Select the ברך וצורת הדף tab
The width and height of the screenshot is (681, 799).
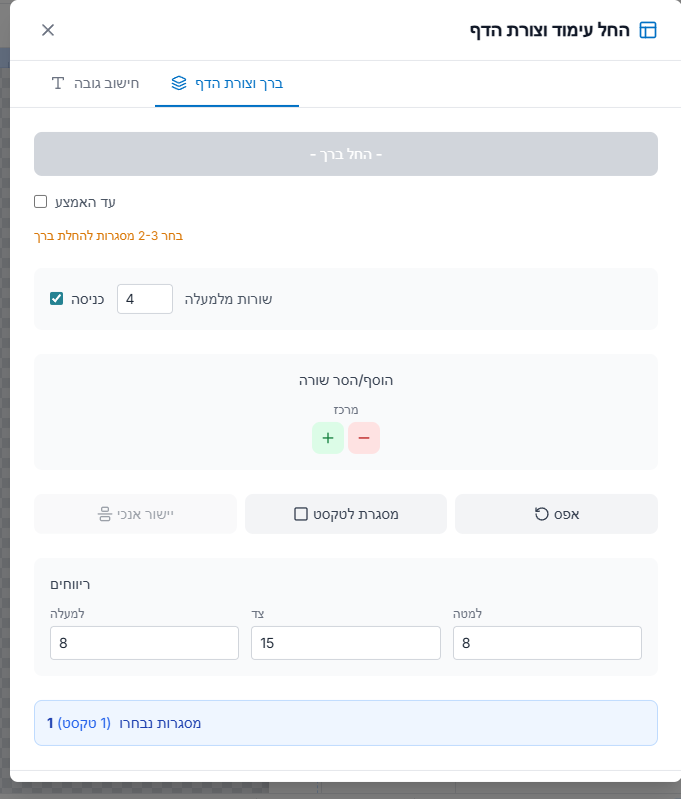[227, 83]
